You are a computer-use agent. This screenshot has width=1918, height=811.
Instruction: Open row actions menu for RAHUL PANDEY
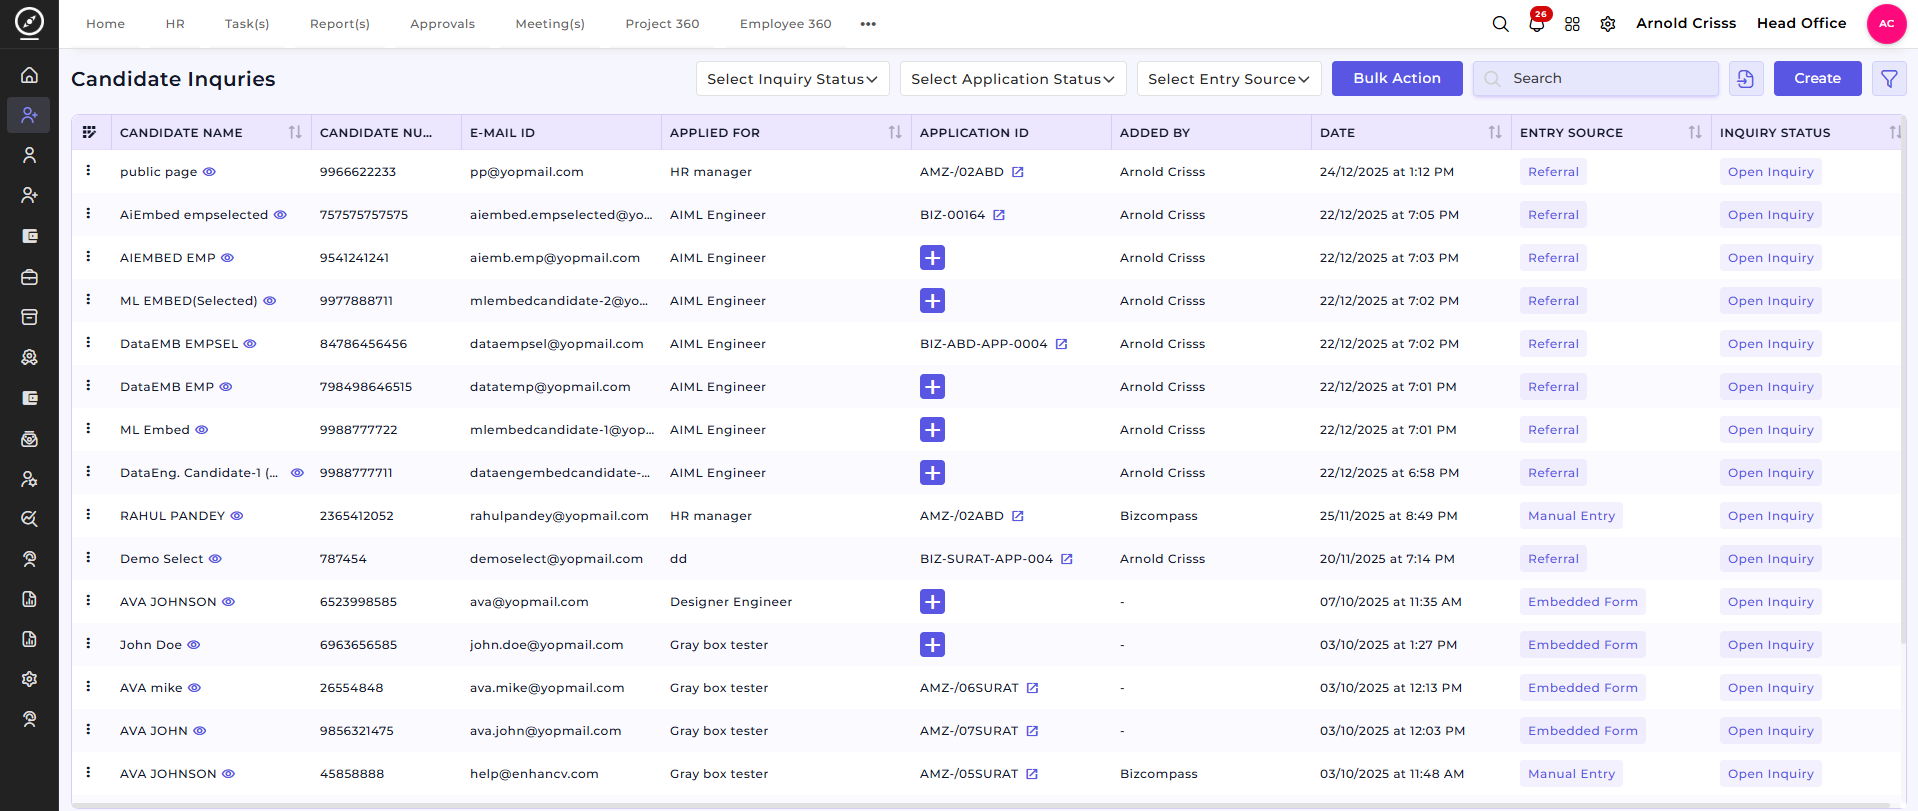(x=88, y=515)
